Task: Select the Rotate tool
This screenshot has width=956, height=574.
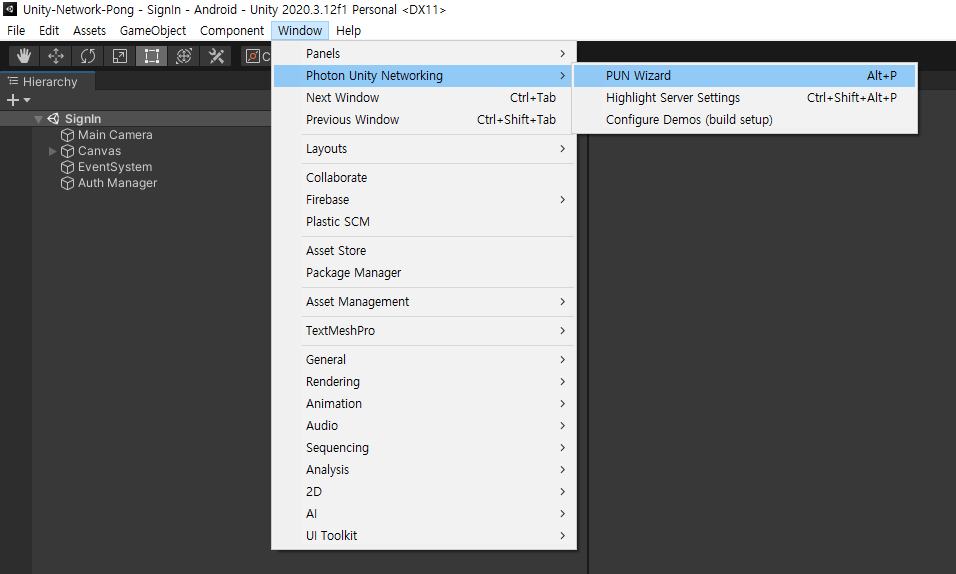Action: tap(88, 56)
